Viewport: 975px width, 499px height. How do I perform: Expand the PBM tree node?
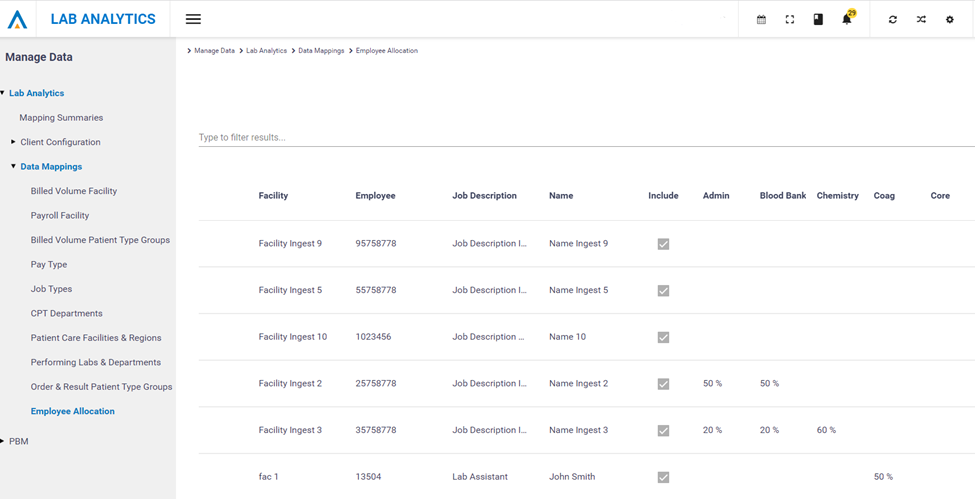pos(3,440)
